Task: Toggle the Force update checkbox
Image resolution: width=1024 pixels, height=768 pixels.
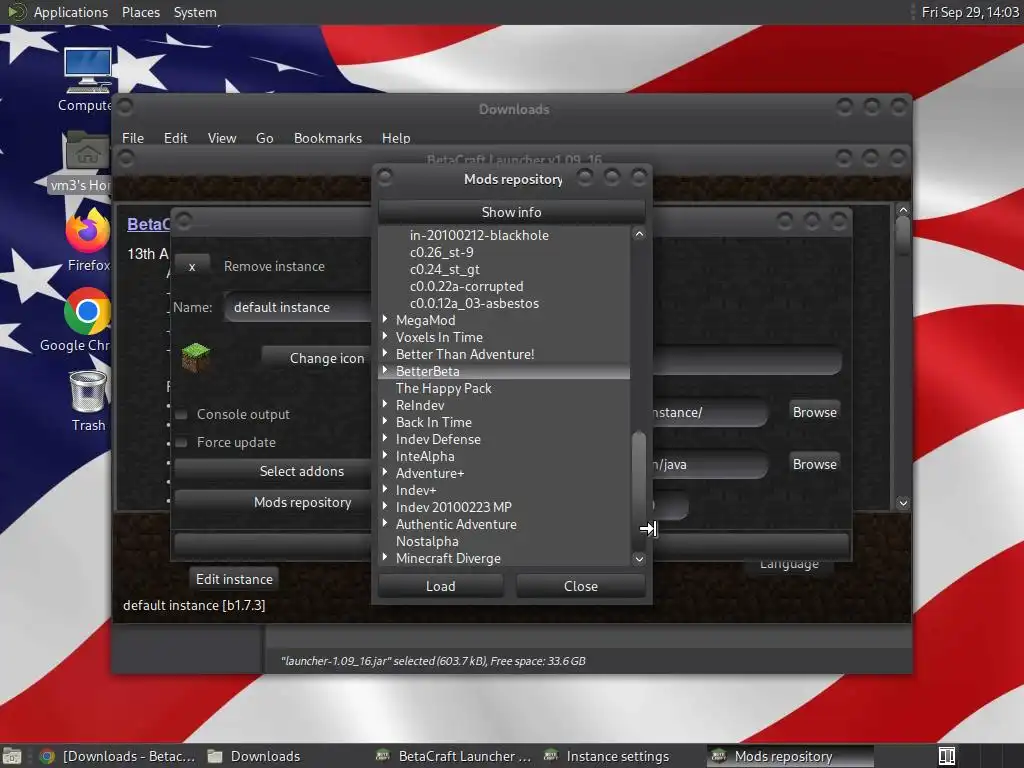Action: (x=182, y=442)
